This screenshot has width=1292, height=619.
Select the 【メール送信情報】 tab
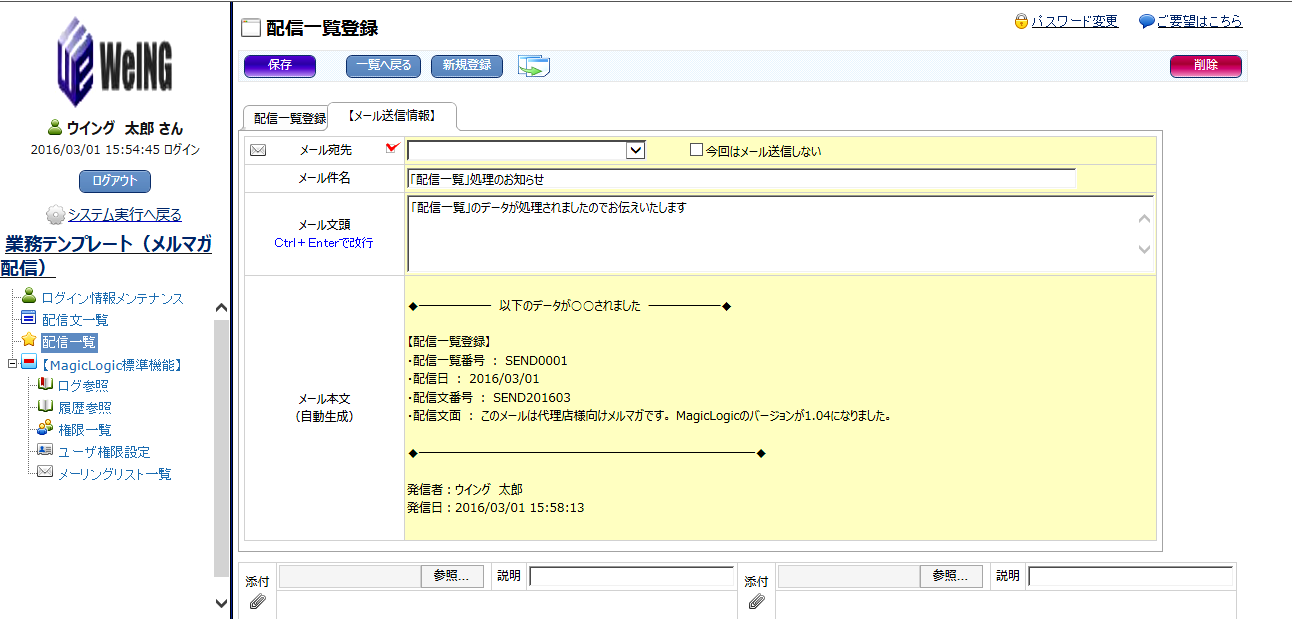coord(391,116)
